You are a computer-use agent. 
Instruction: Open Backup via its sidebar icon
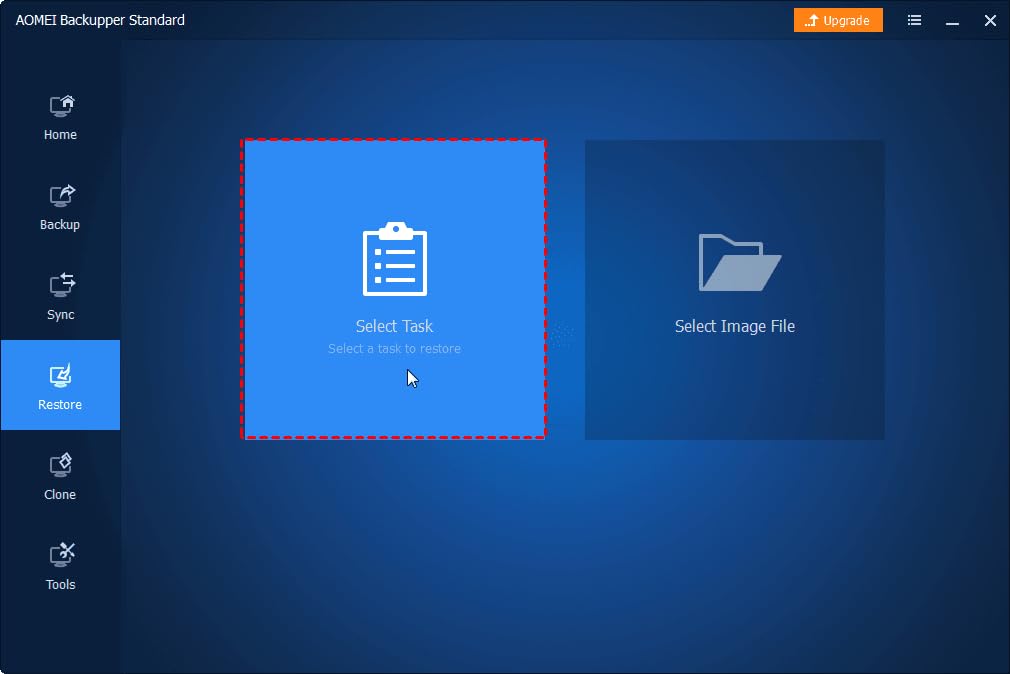click(x=61, y=196)
